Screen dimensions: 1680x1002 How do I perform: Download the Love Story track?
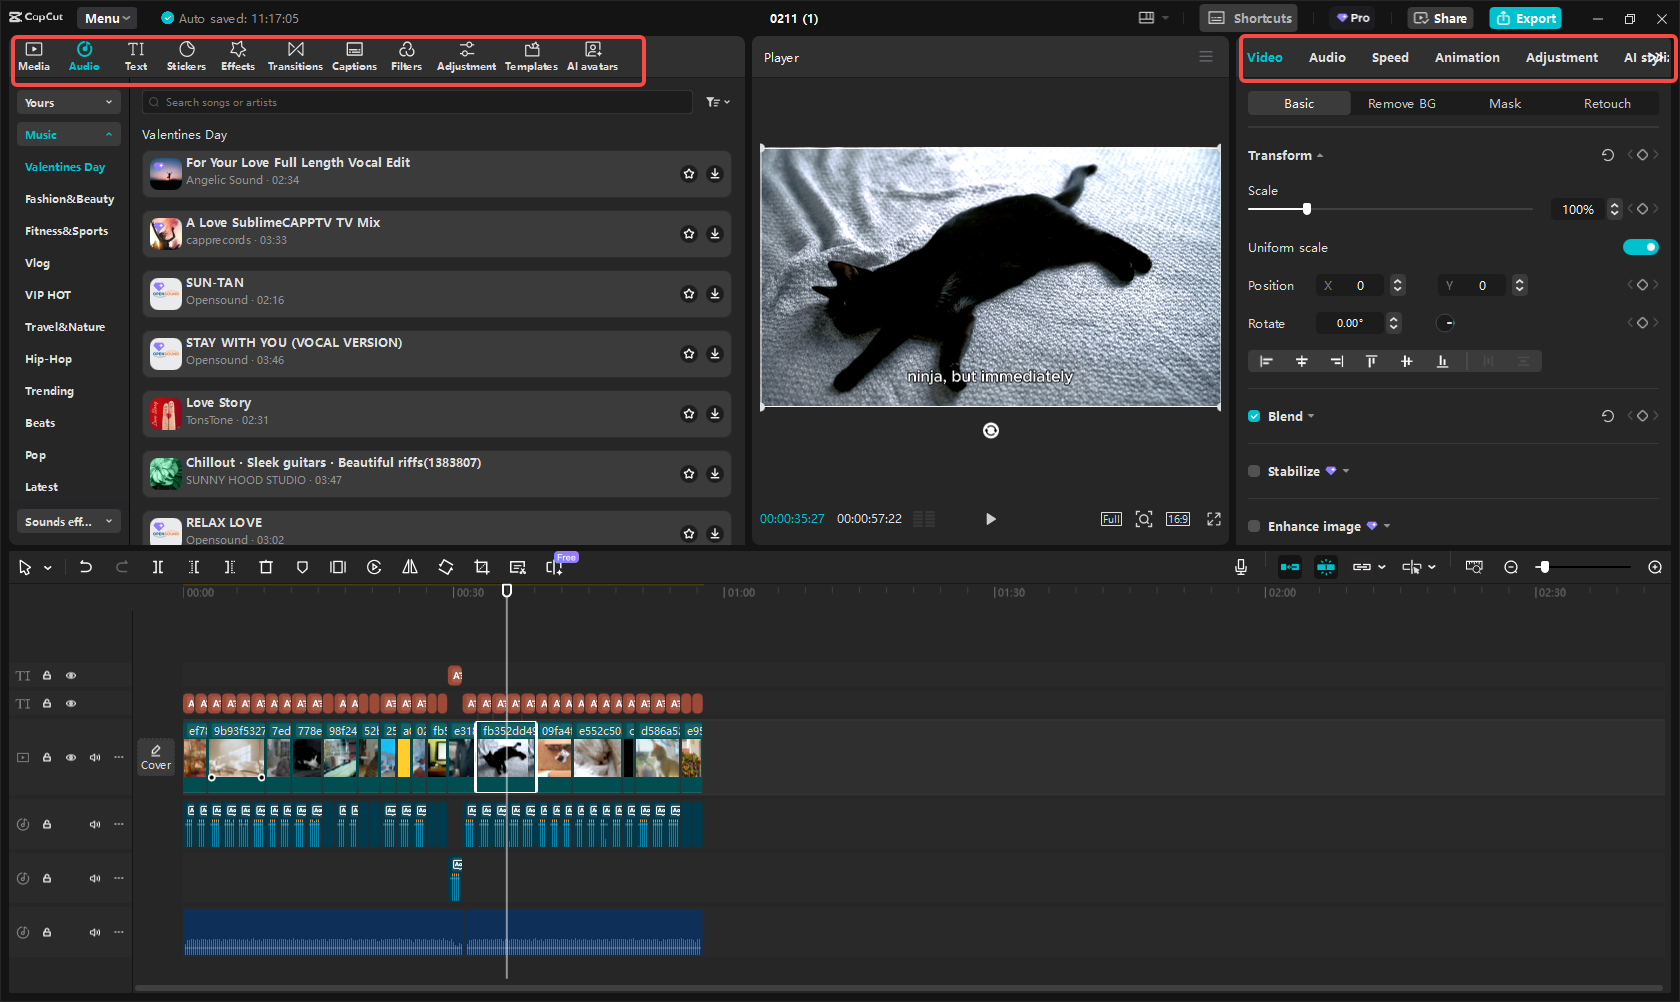click(714, 413)
